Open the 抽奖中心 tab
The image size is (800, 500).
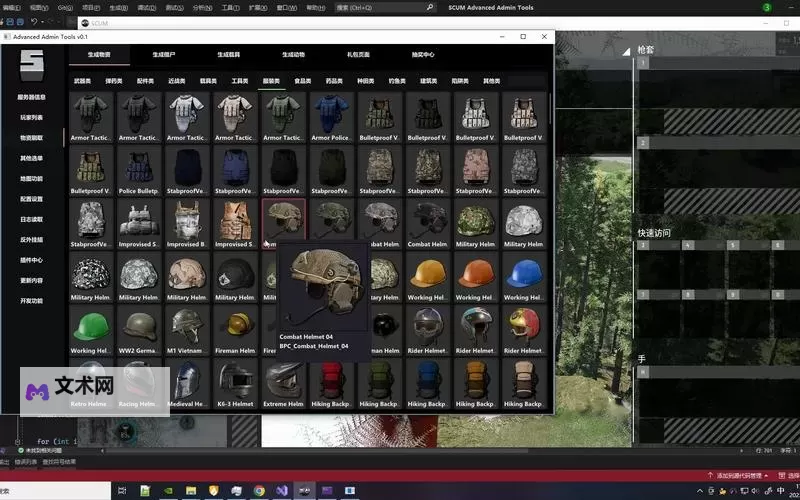[x=423, y=55]
